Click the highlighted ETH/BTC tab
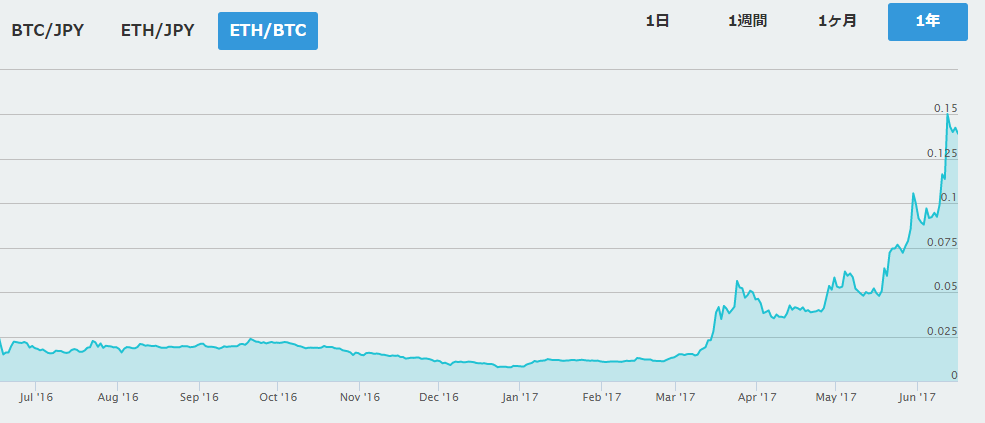The width and height of the screenshot is (985, 423). pos(267,30)
